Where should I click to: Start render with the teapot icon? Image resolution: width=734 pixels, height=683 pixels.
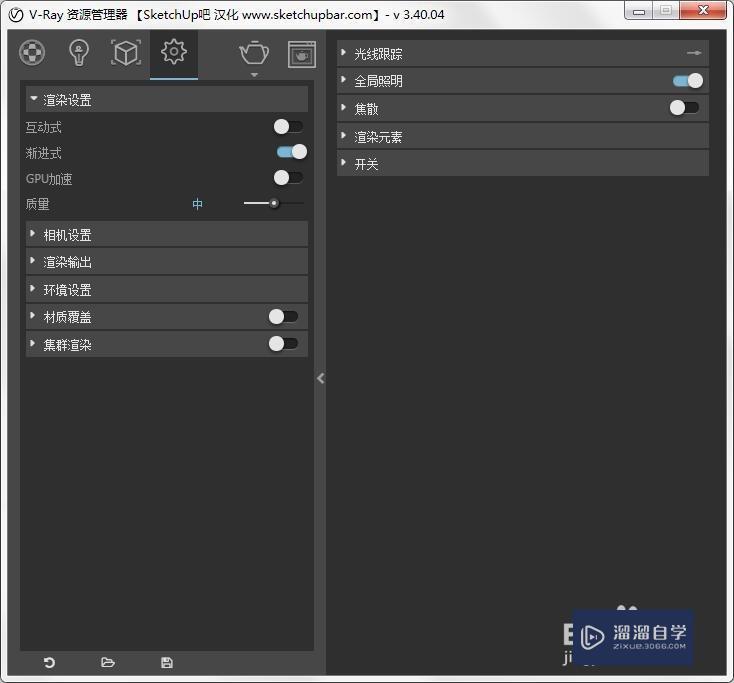pyautogui.click(x=254, y=52)
